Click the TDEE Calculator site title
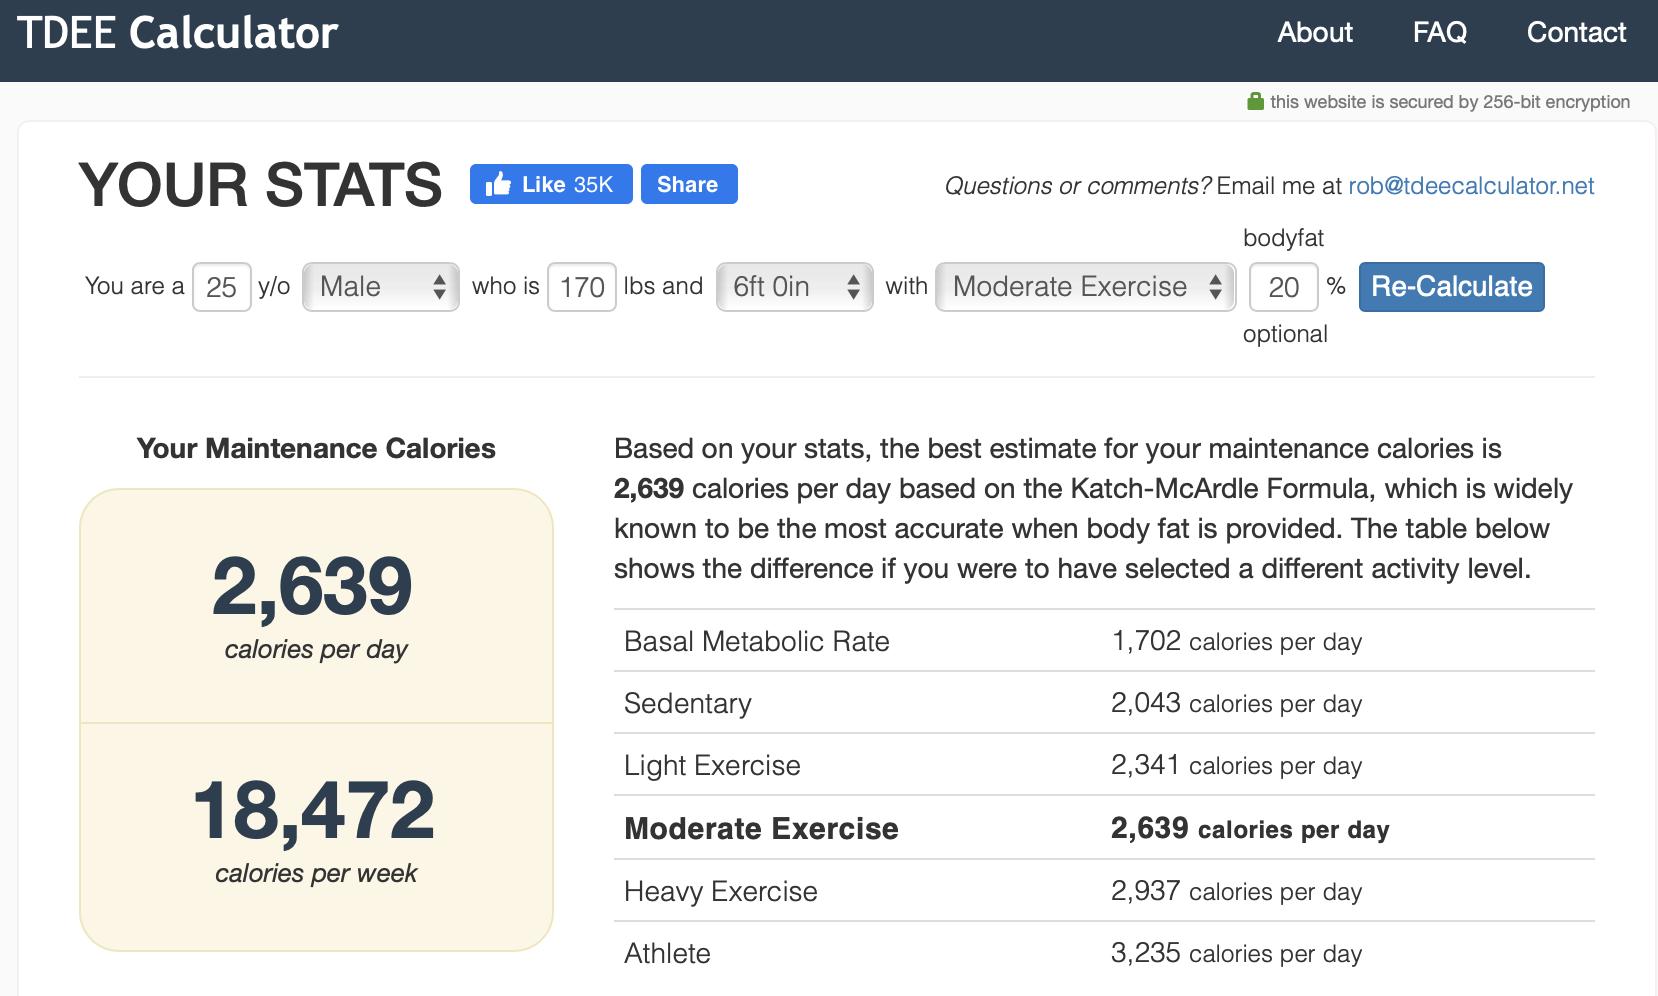 point(178,33)
